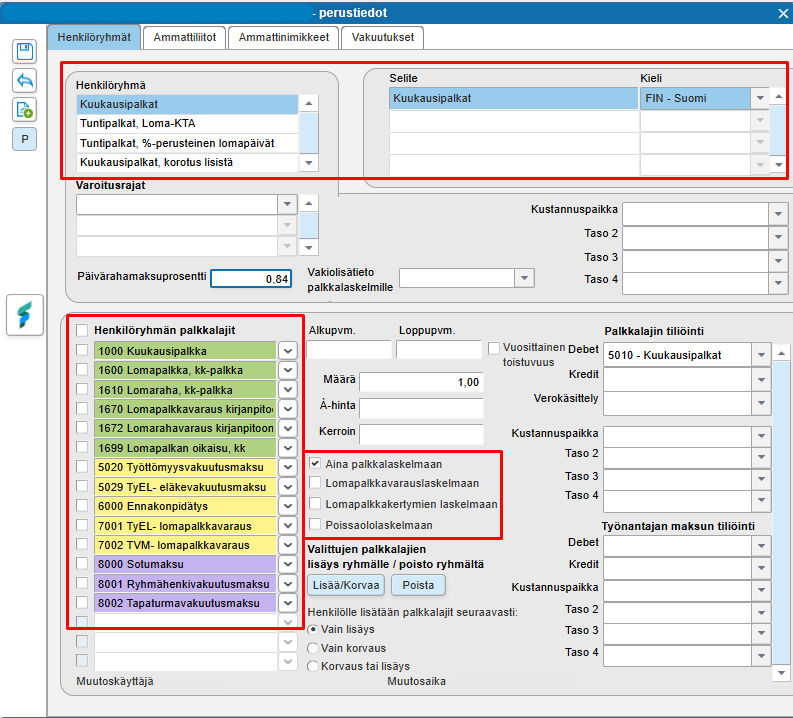The image size is (793, 718).
Task: Open the 5010 - Kuukausipalkat Debet dropdown
Action: coord(761,355)
